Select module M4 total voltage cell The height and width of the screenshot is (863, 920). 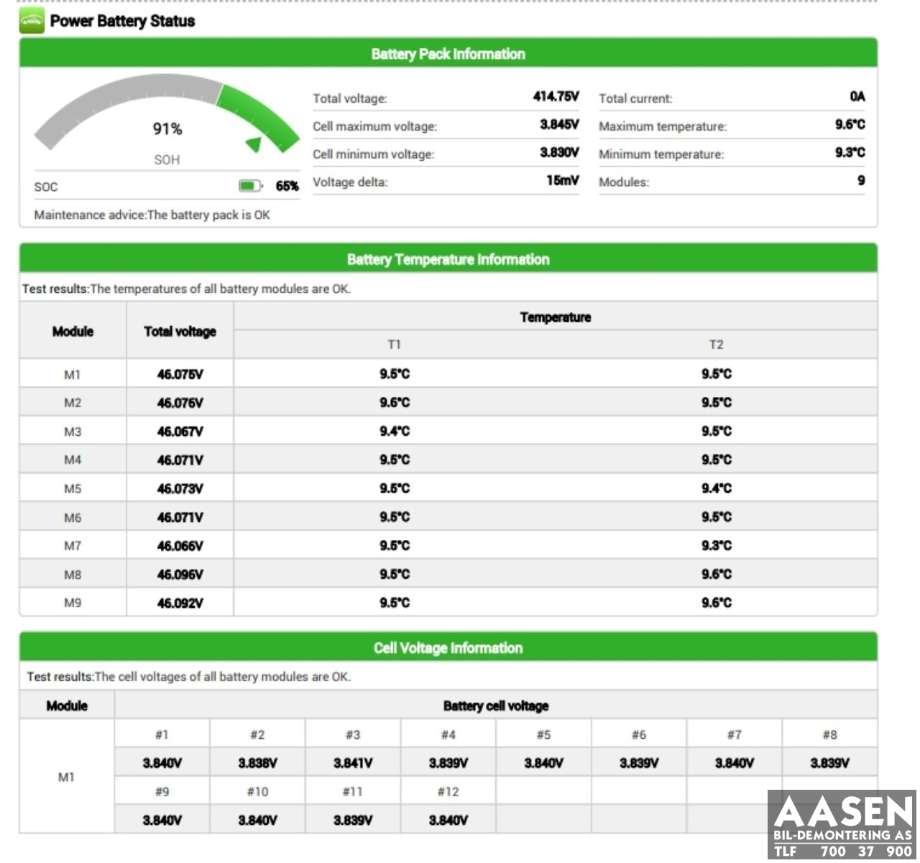click(180, 460)
